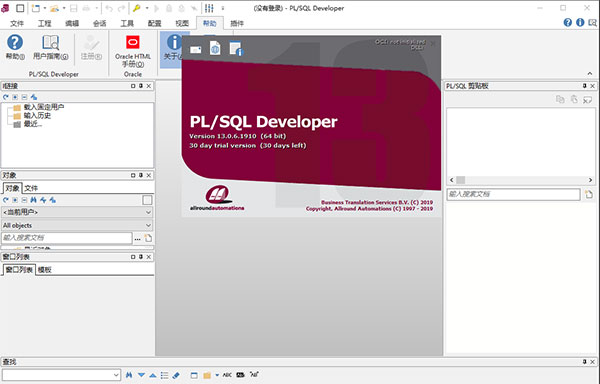Open the dropdown arrow beside search folder icon

(x=217, y=375)
